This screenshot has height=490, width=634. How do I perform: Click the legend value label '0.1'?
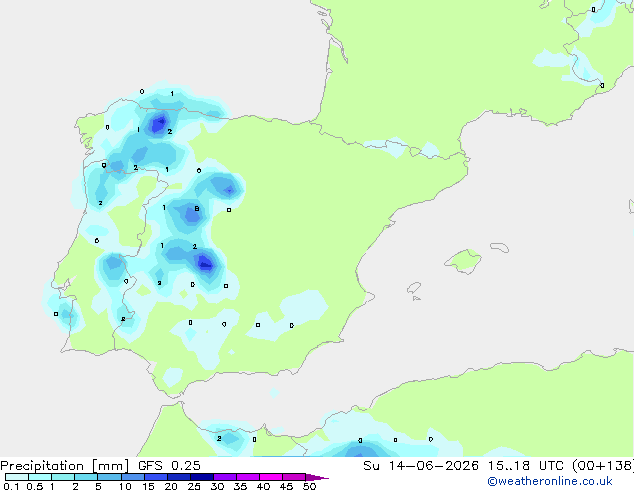pos(11,486)
